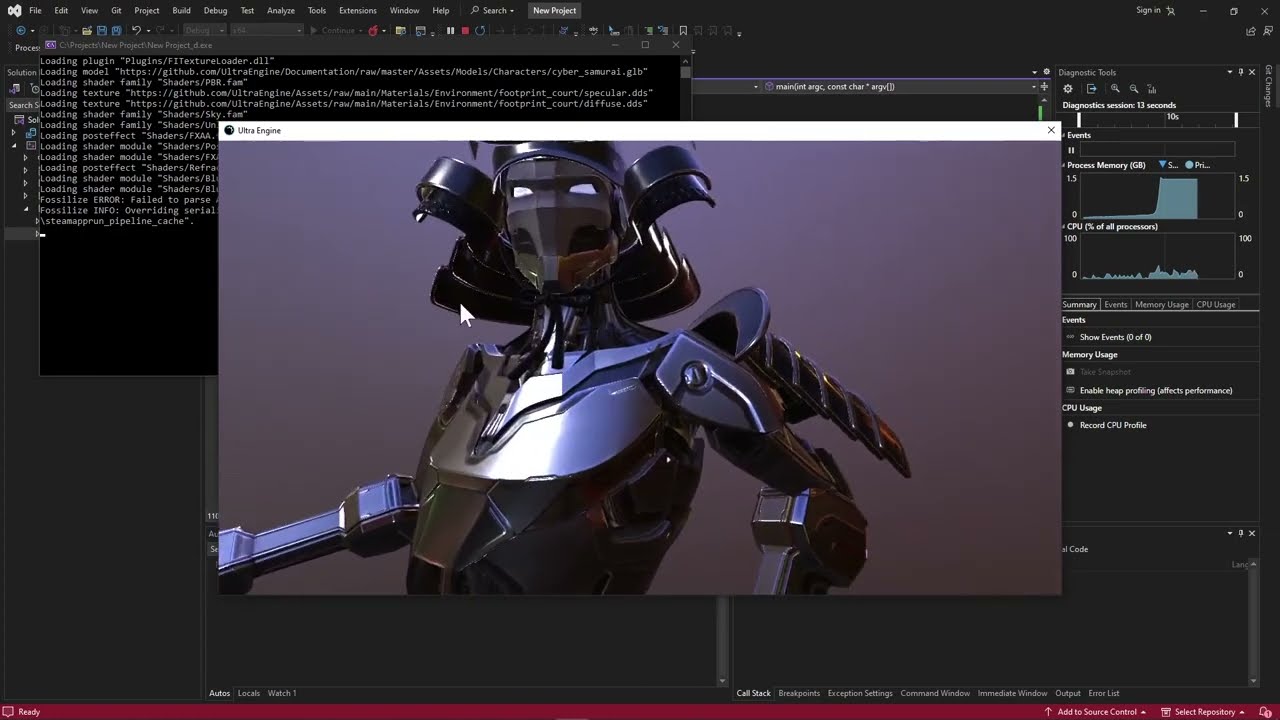Click the notifications bell in status bar
1280x720 pixels.
pos(1265,712)
